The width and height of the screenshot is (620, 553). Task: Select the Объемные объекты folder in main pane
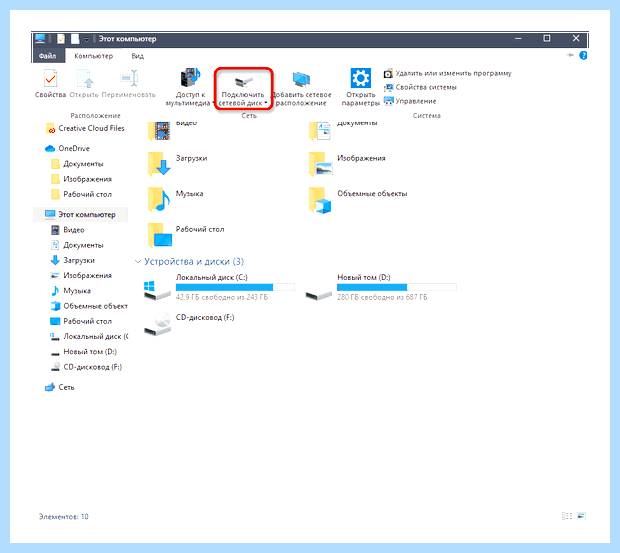tap(358, 200)
